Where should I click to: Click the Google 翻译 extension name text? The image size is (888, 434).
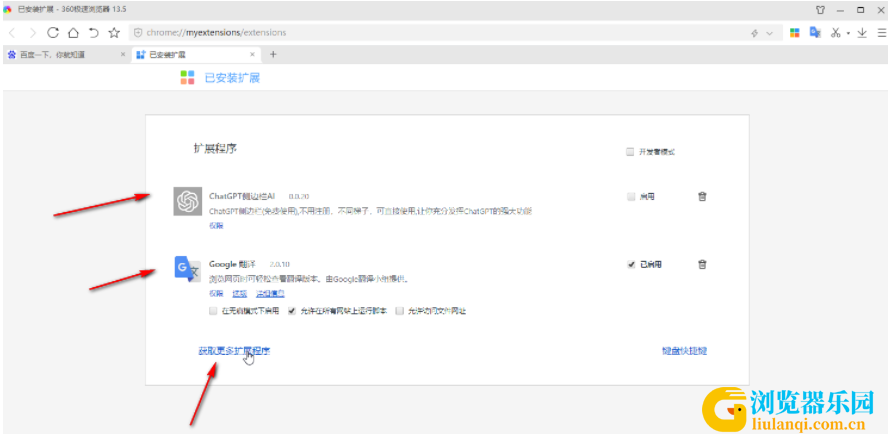(232, 264)
